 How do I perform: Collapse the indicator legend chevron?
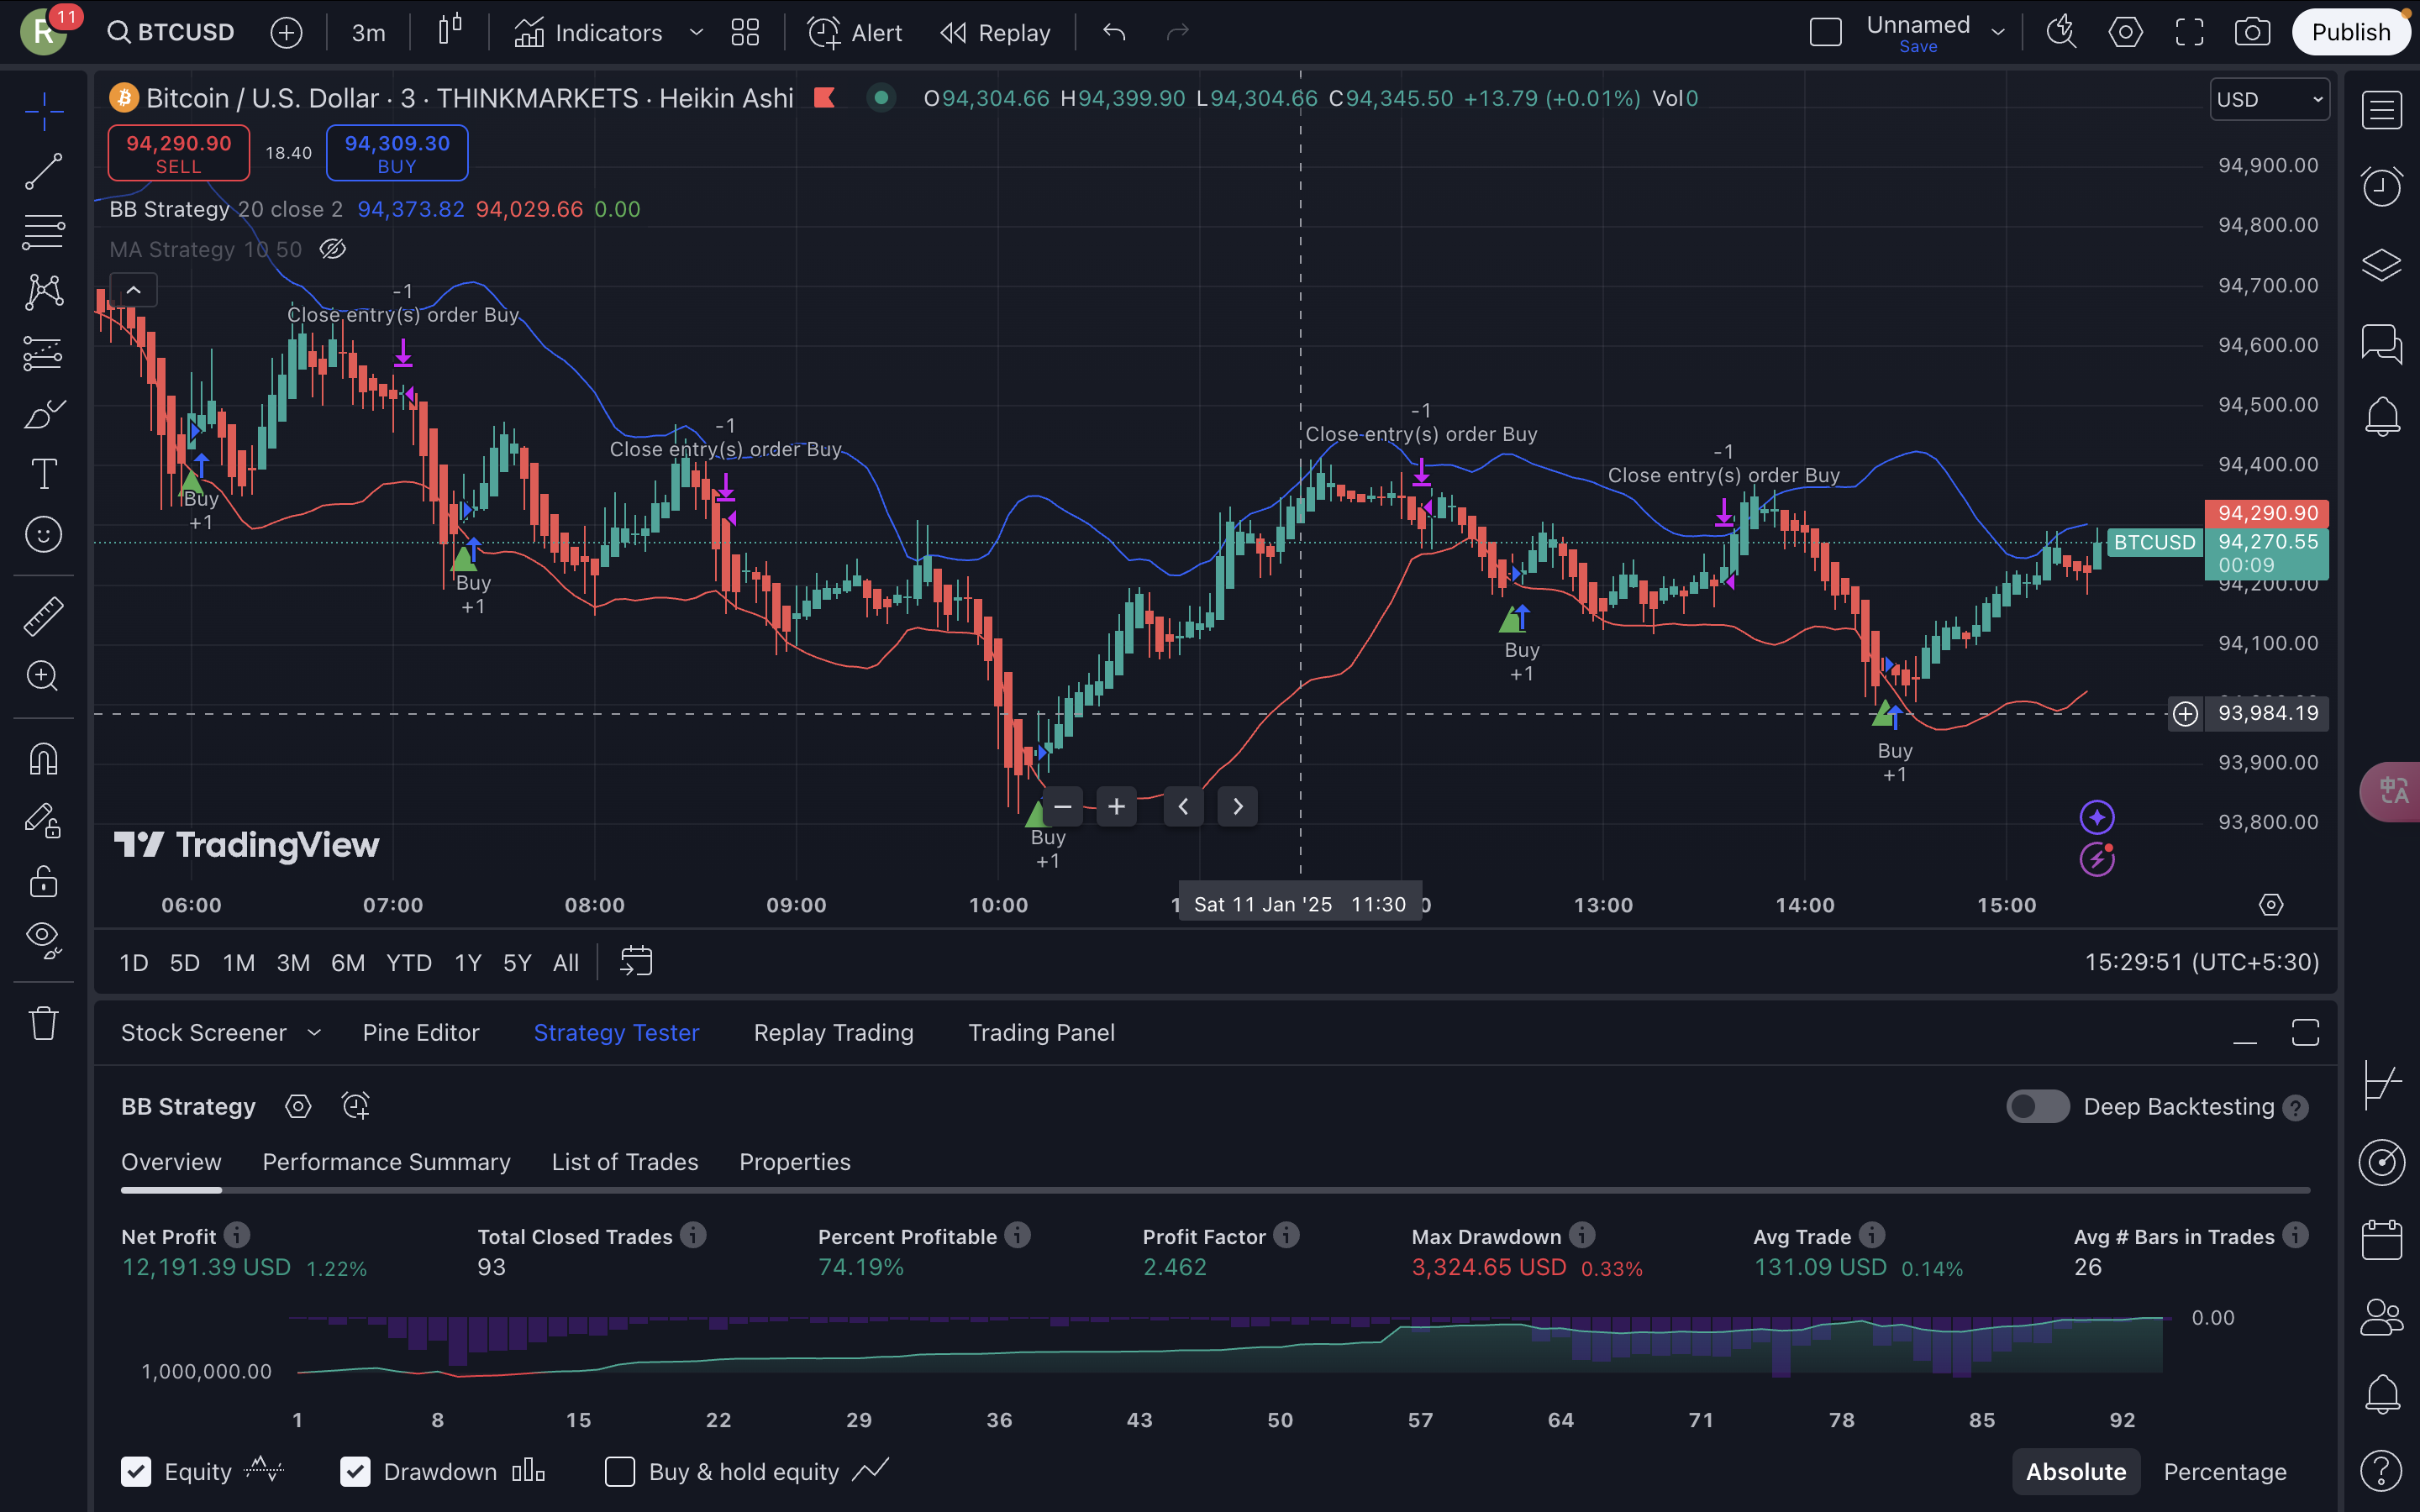[x=133, y=290]
